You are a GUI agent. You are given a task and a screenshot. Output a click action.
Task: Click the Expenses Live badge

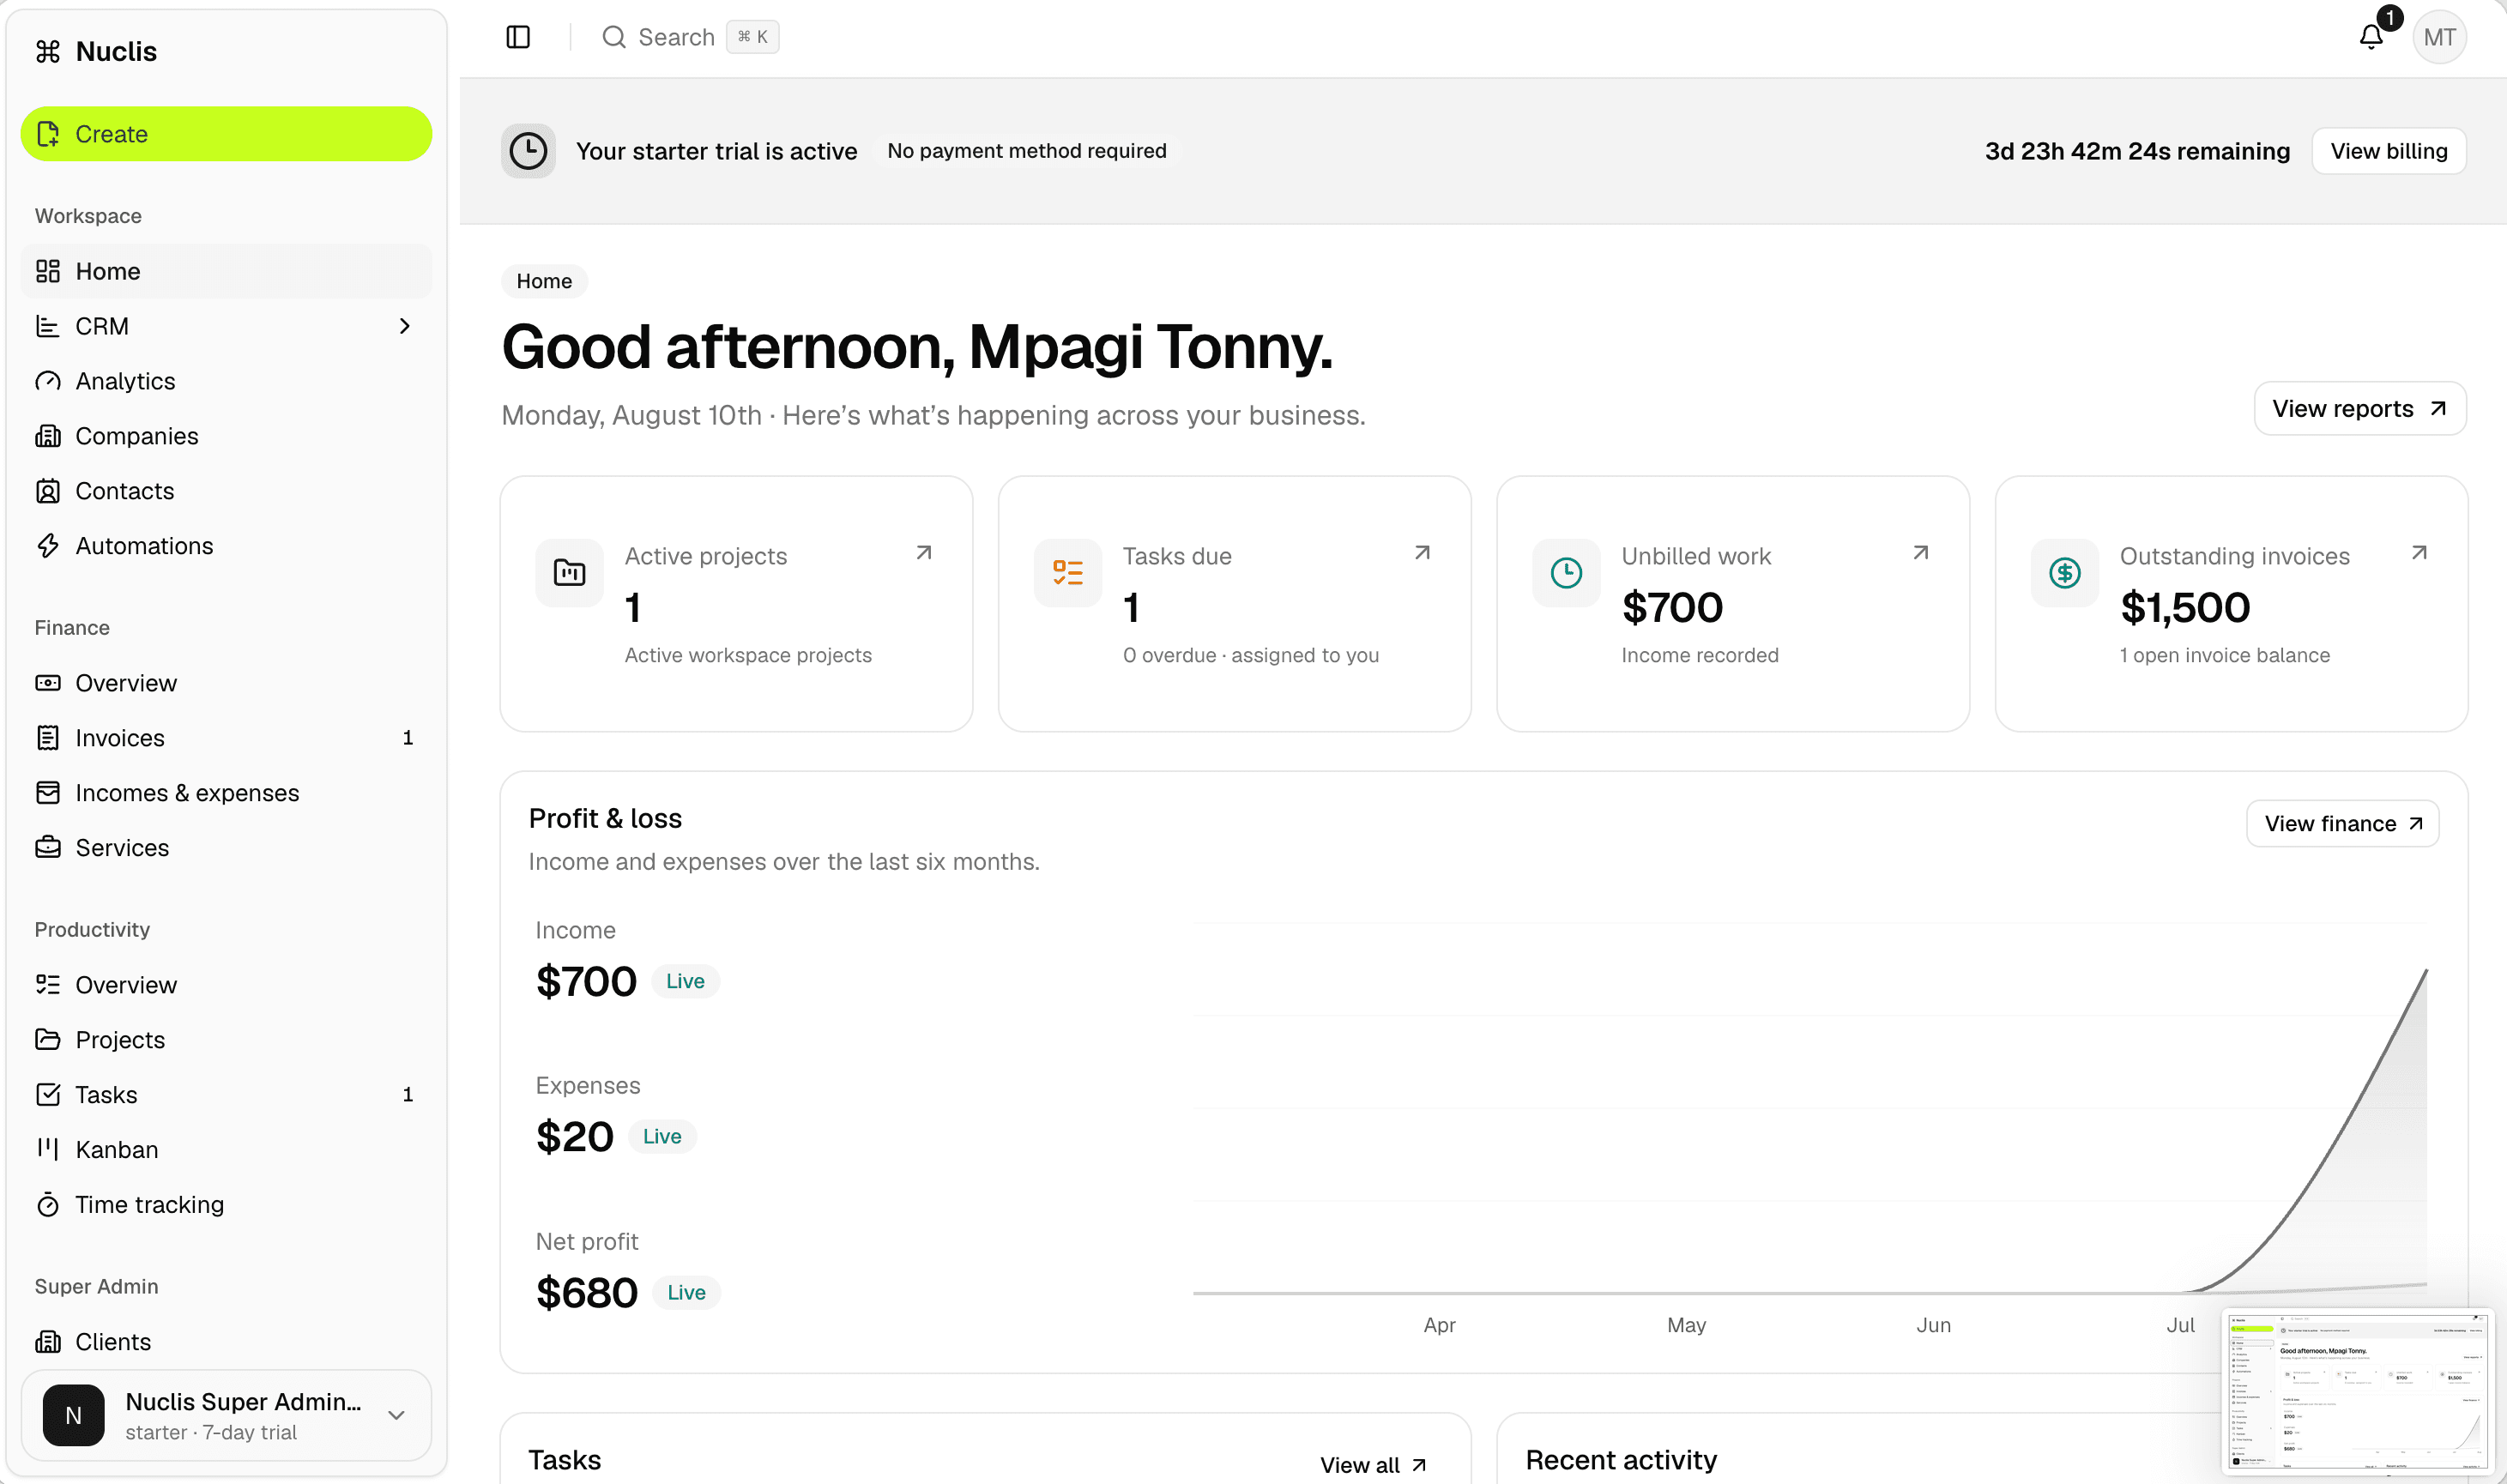click(x=662, y=1136)
